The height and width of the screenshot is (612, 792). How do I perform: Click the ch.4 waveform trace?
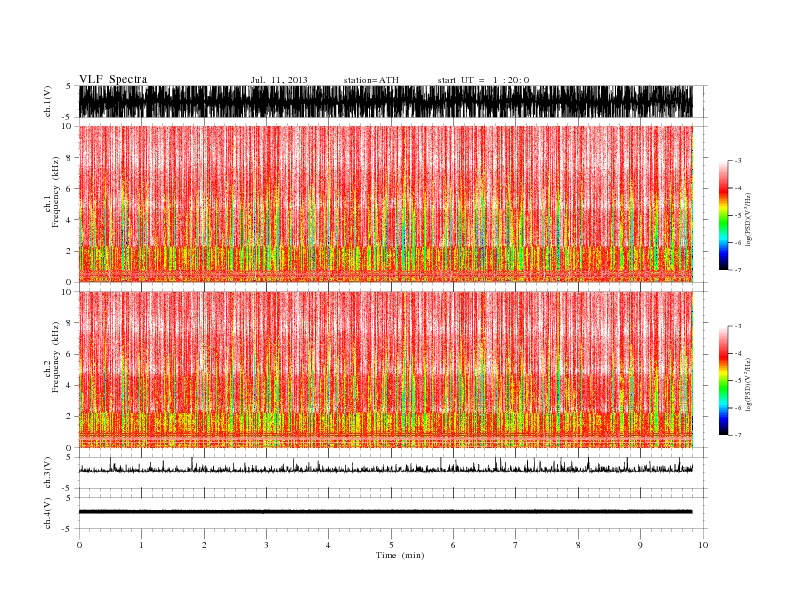click(x=385, y=512)
